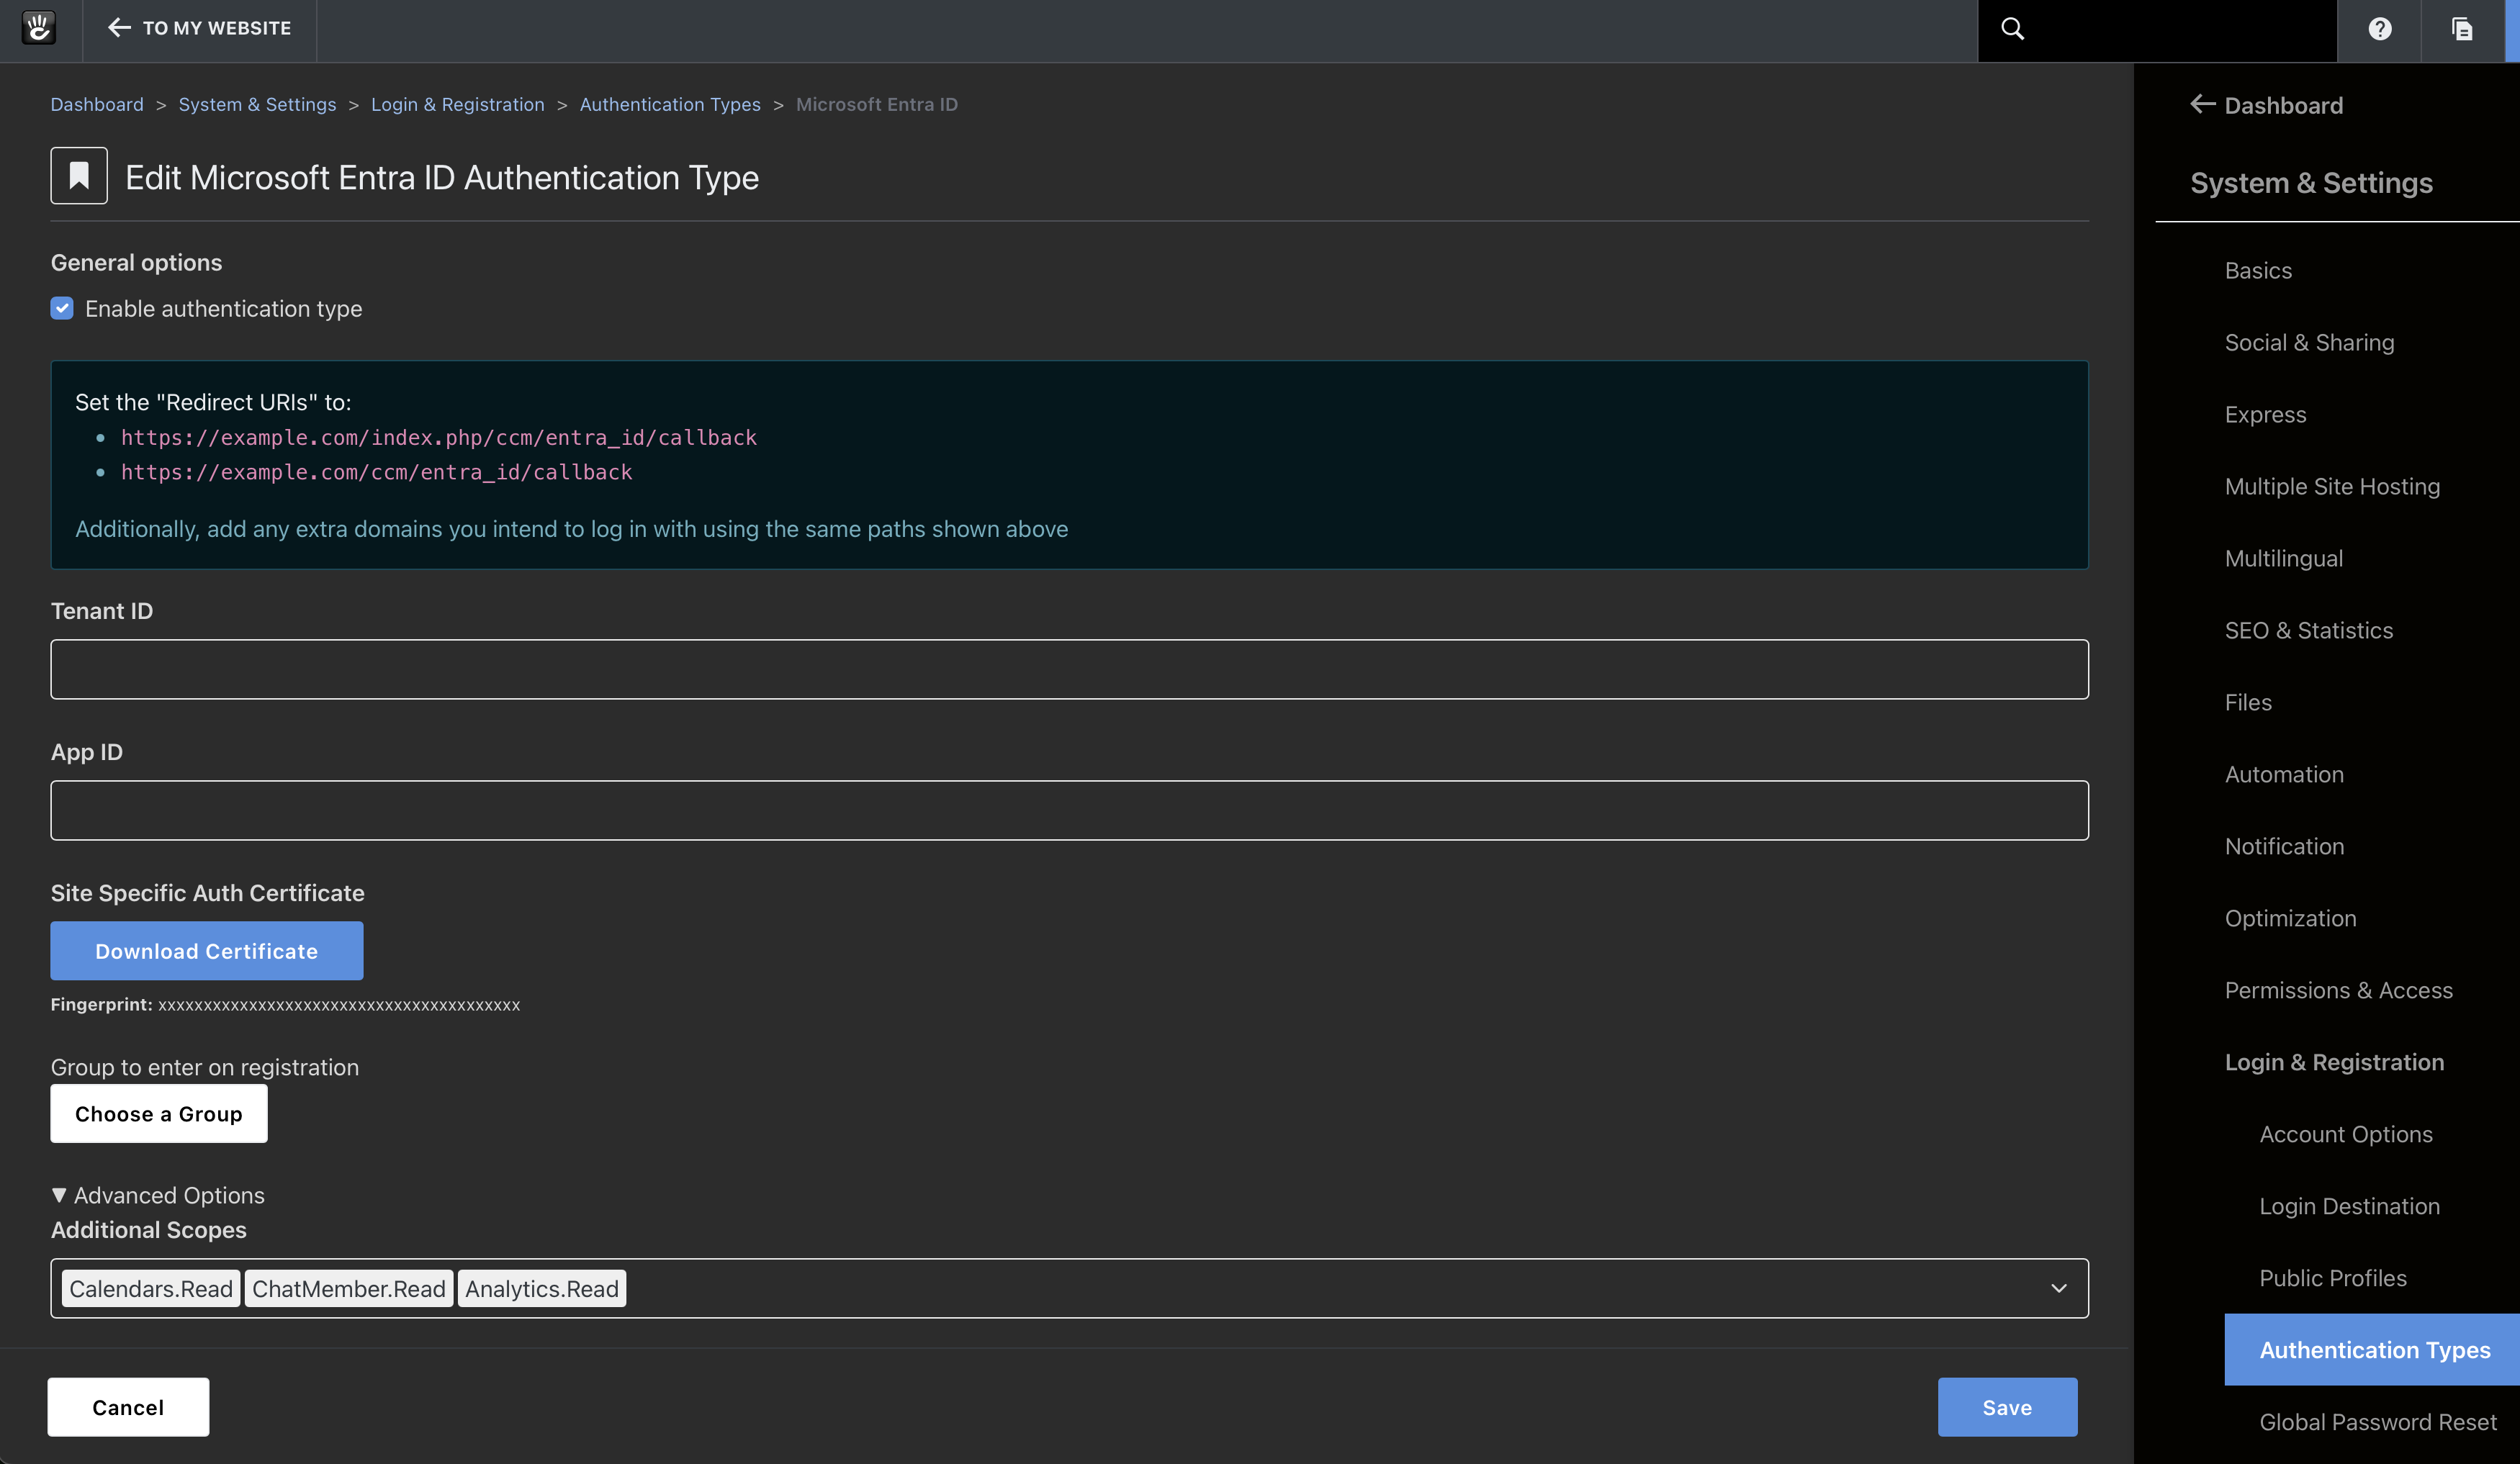Image resolution: width=2520 pixels, height=1464 pixels.
Task: Open the Additional Scopes dropdown arrow
Action: 2058,1288
